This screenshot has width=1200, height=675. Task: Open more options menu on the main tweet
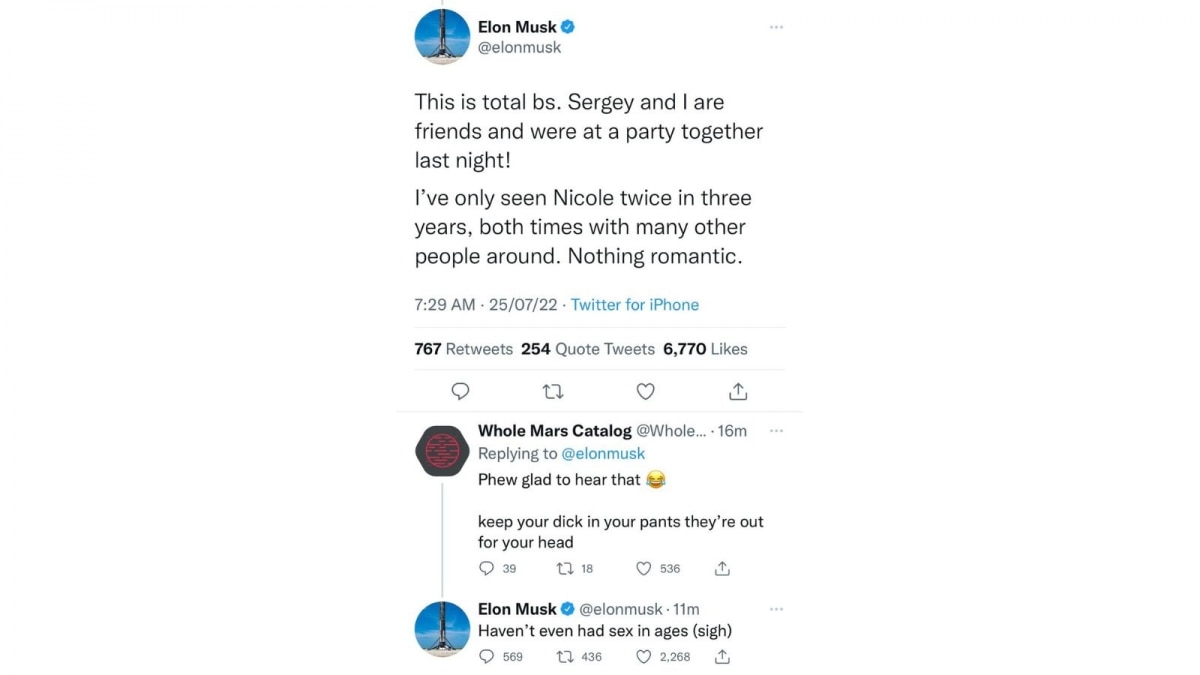776,27
